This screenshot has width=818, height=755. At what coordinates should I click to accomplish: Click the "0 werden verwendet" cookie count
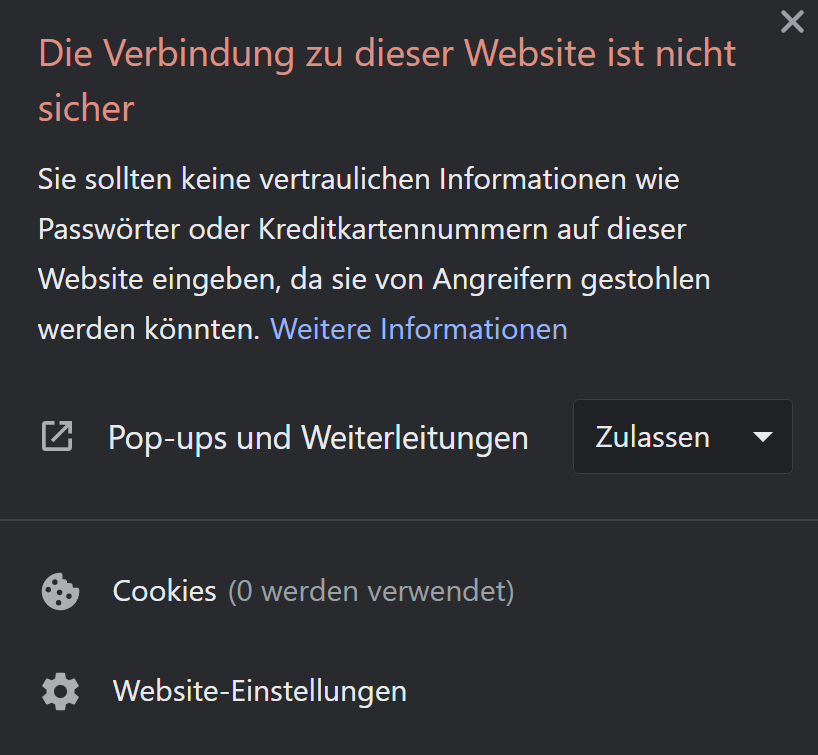click(371, 592)
